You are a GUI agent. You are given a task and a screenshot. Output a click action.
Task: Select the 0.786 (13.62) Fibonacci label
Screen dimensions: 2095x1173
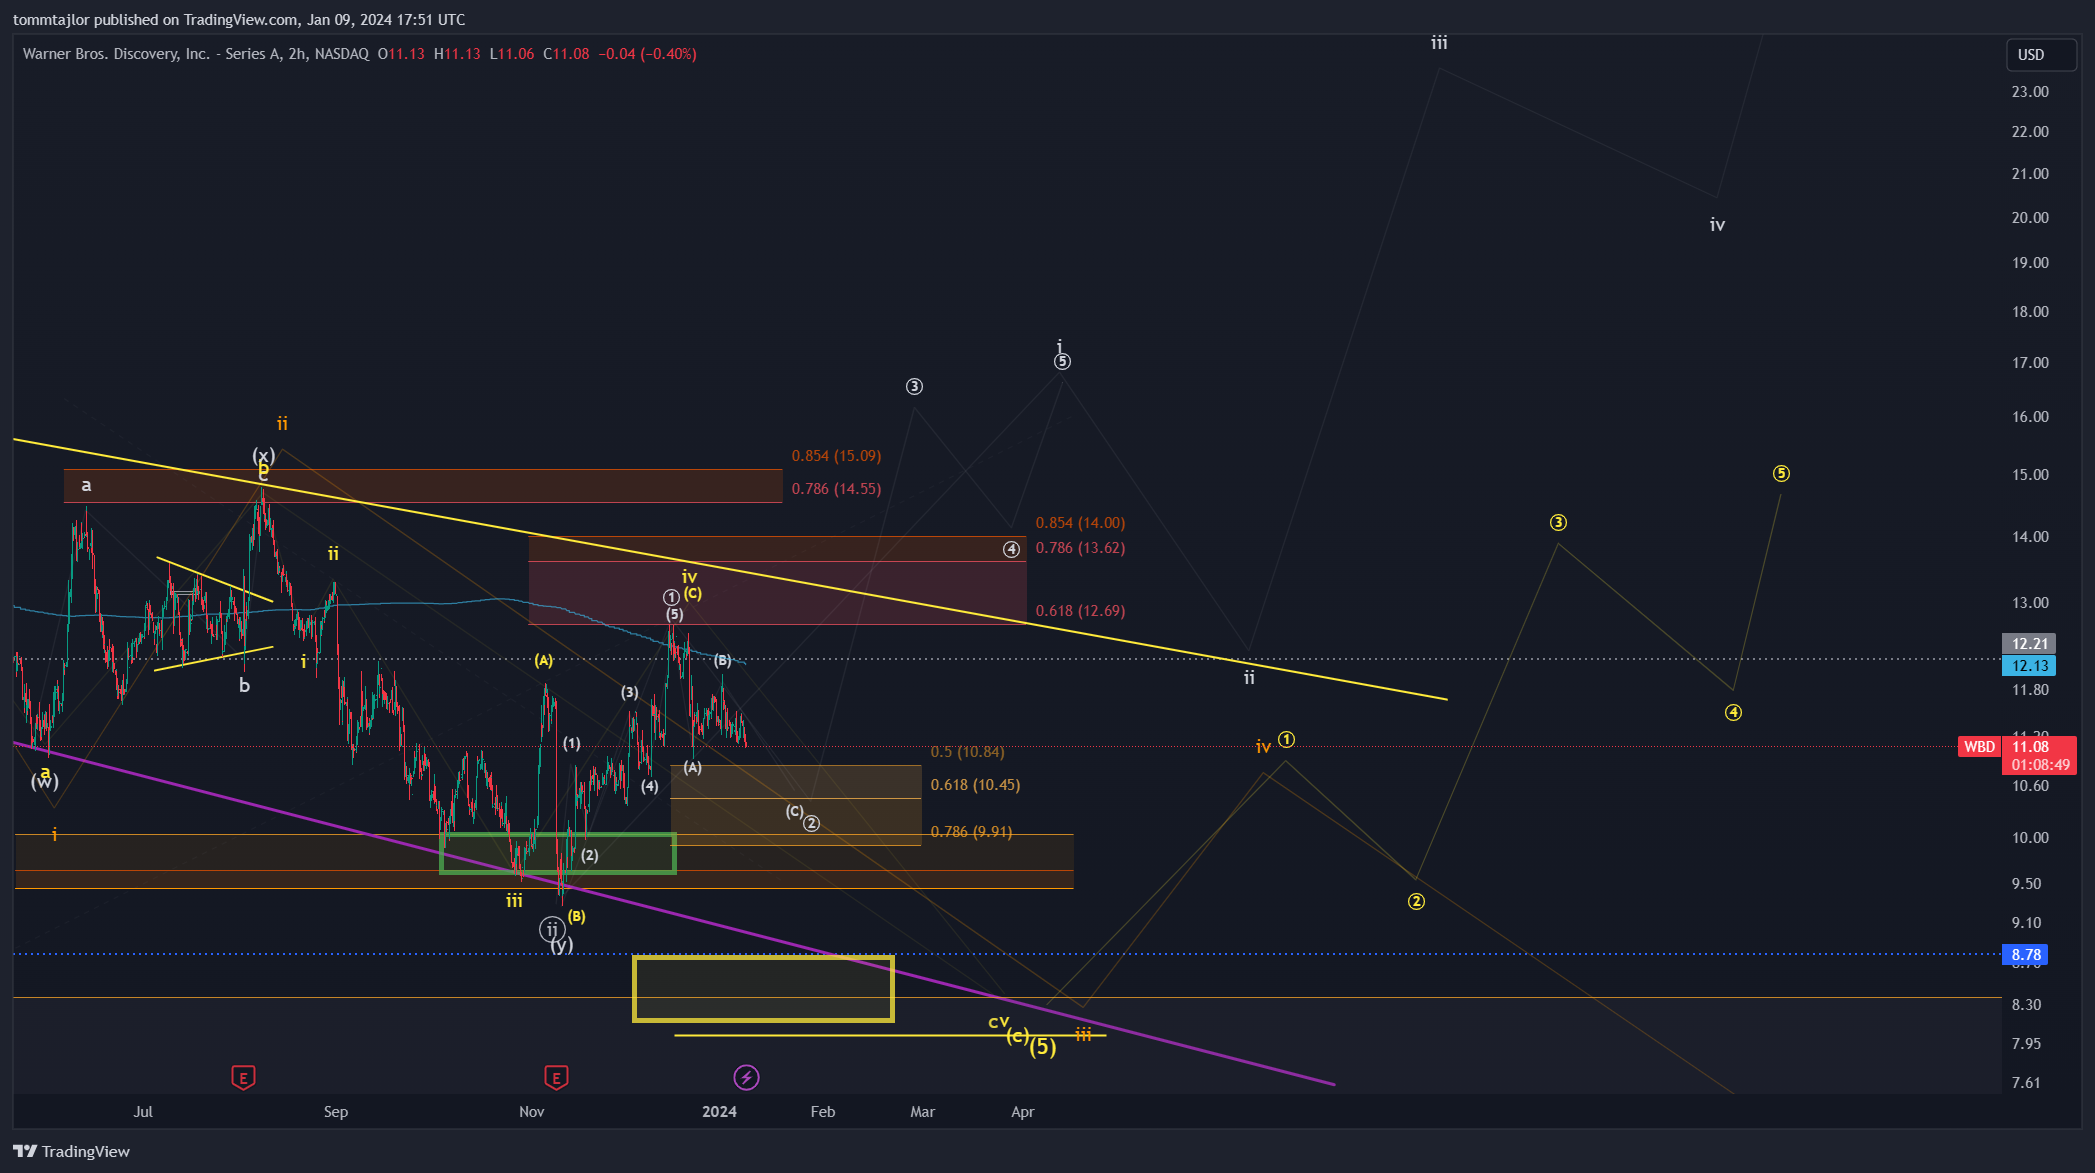click(1080, 548)
